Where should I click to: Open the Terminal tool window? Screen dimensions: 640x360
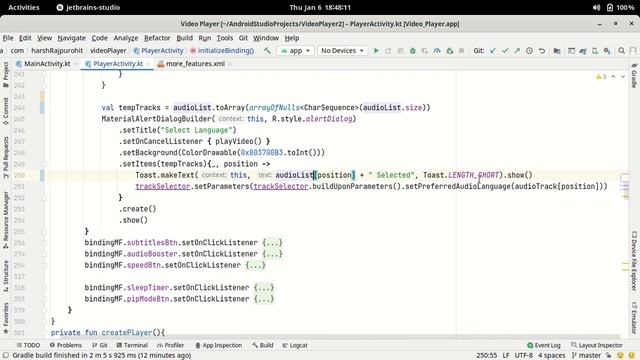[x=132, y=345]
